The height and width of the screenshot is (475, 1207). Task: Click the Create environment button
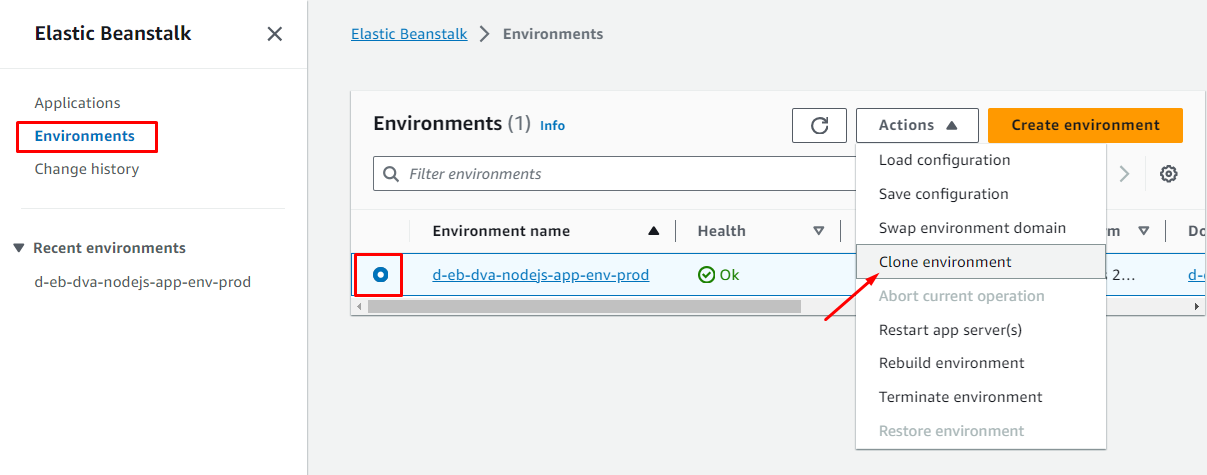click(1085, 125)
